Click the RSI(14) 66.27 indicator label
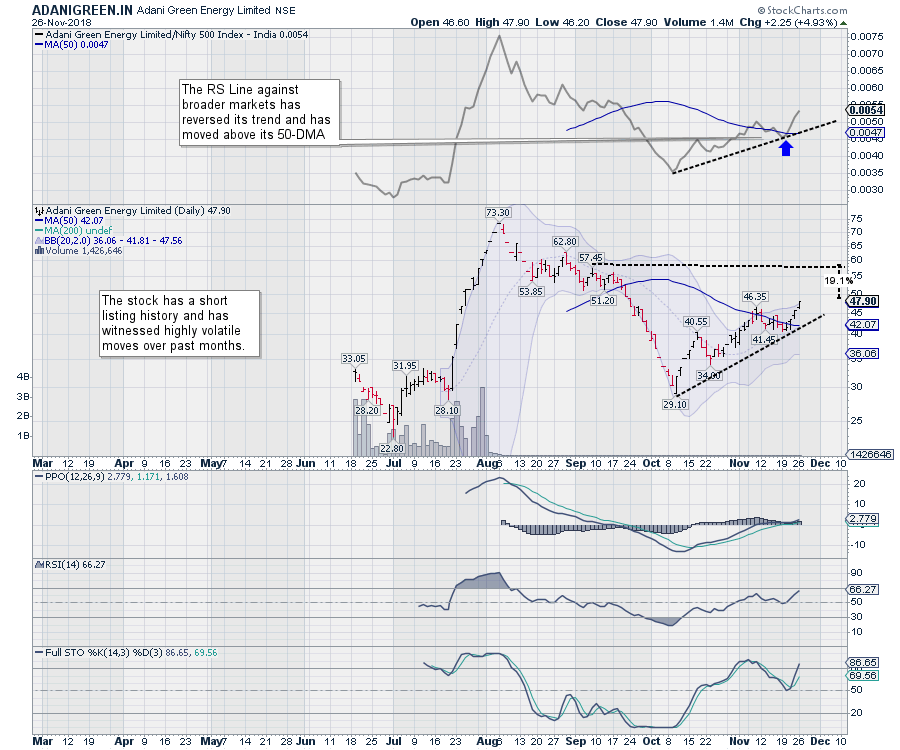 click(x=71, y=565)
